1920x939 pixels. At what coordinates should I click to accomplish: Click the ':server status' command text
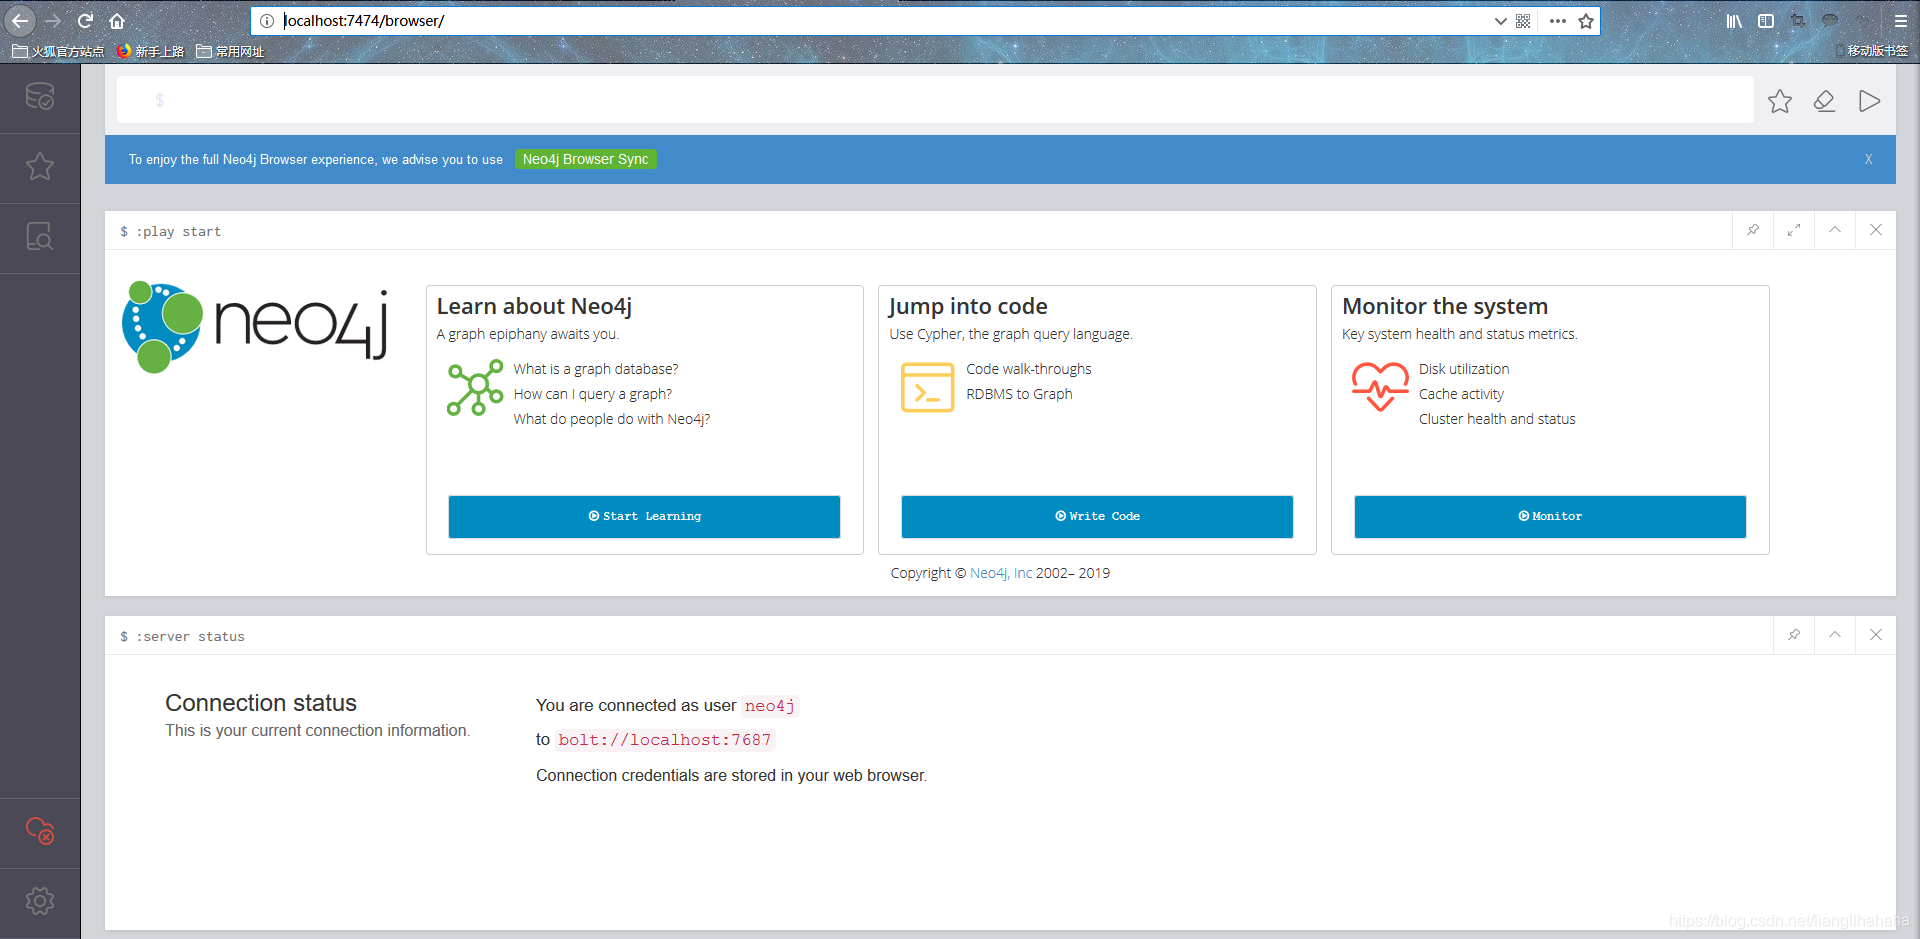click(190, 636)
